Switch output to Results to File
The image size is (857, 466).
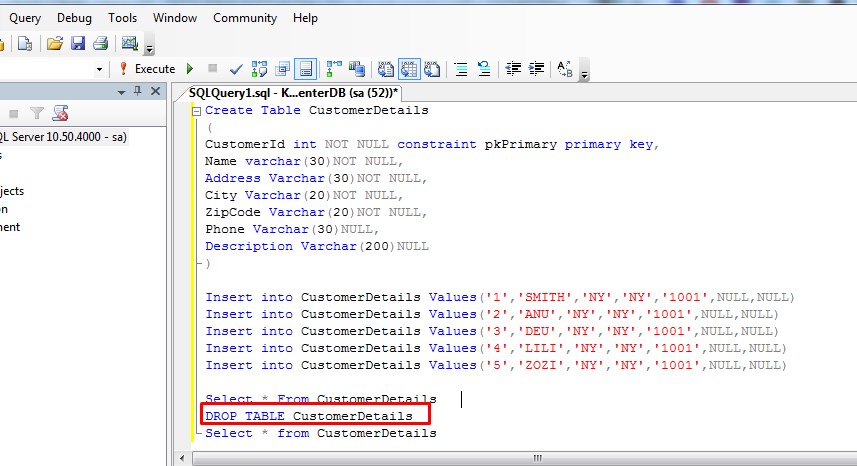tap(432, 69)
